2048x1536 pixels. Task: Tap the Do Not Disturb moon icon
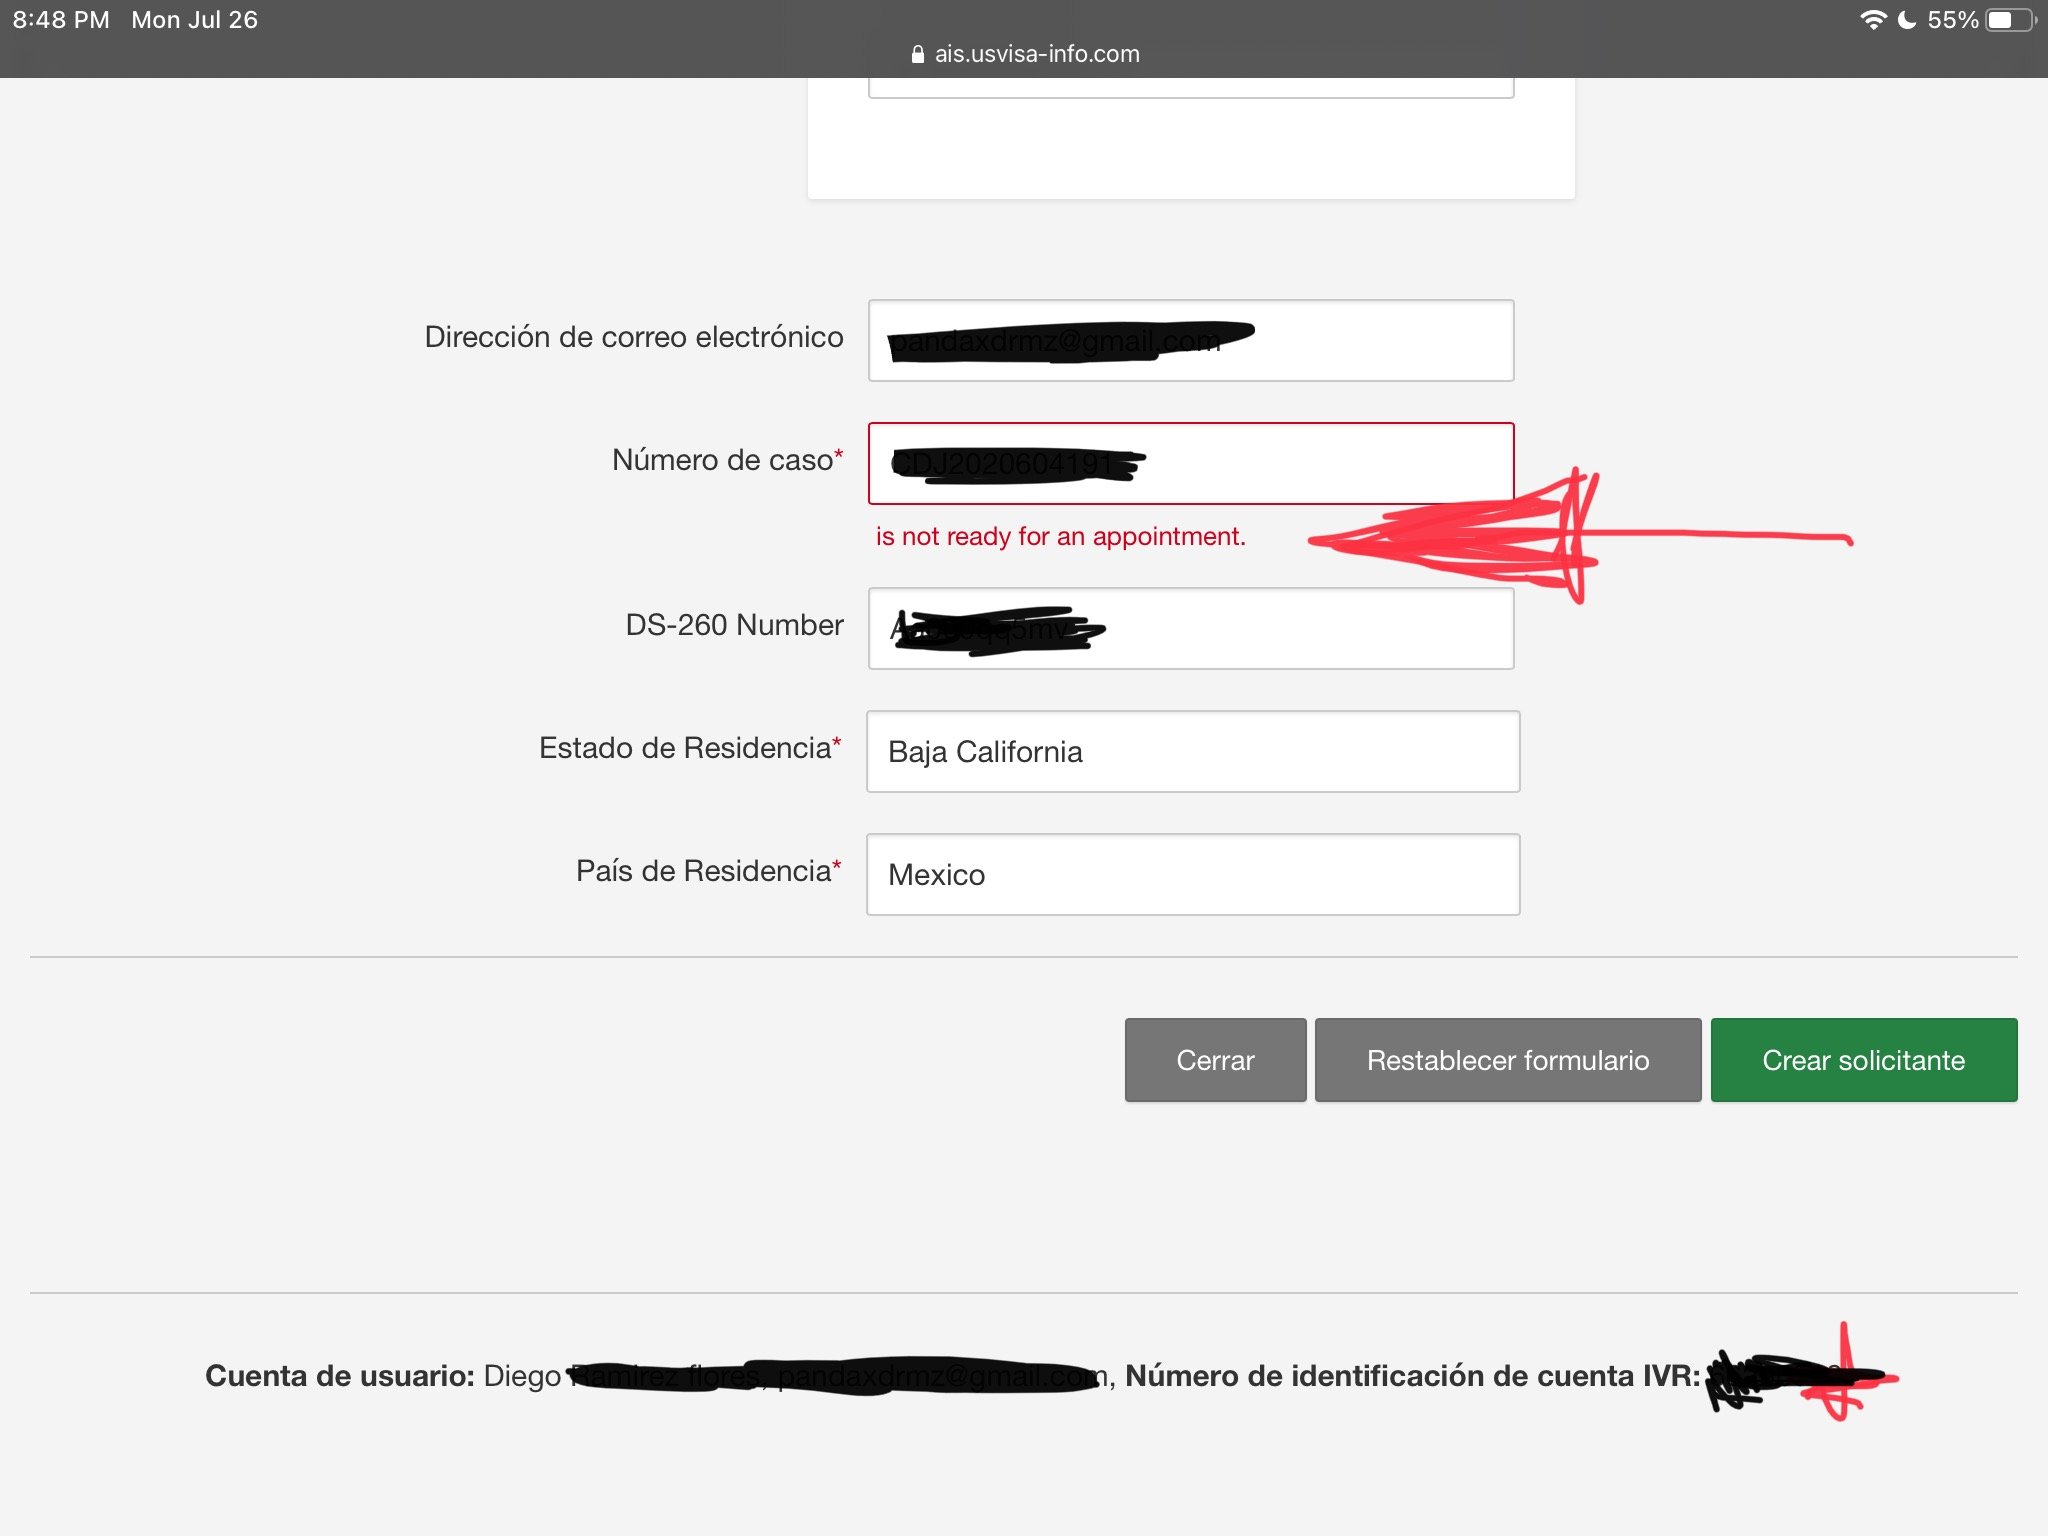tap(1907, 20)
